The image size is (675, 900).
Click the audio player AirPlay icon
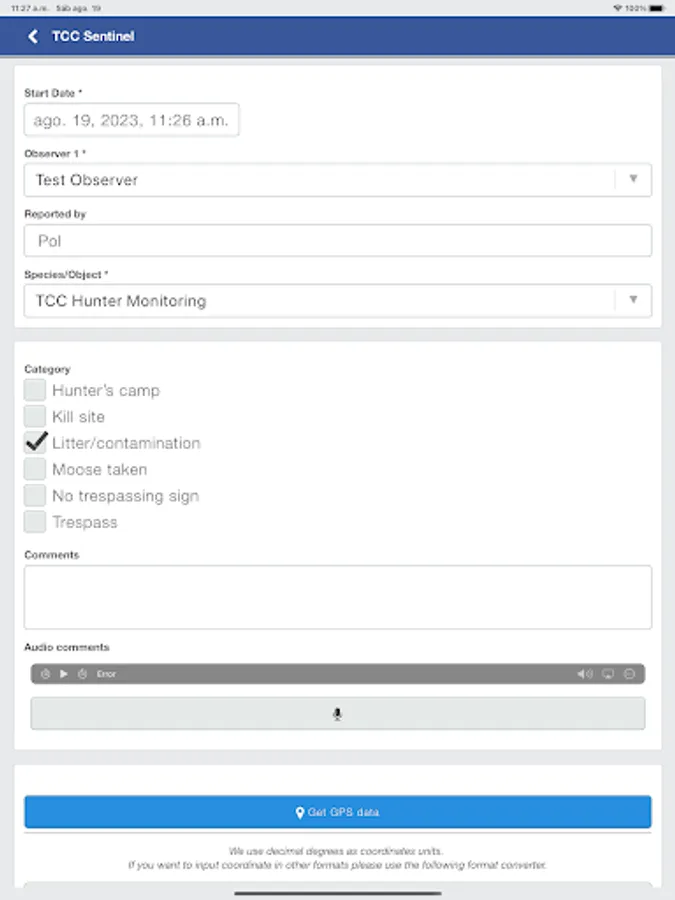point(607,674)
